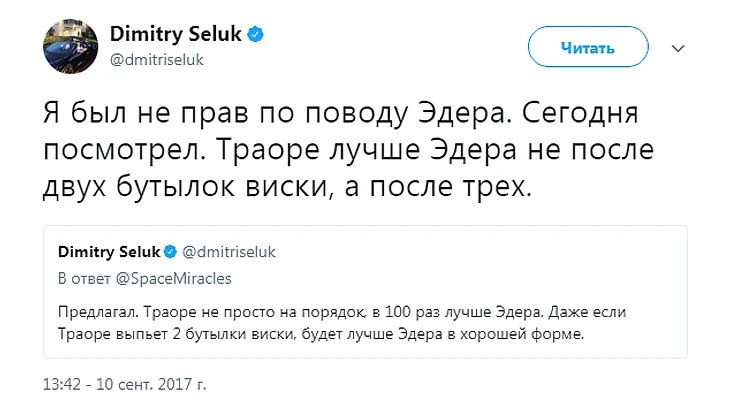Click the 'В ответ' label in quoted tweet
Image resolution: width=730 pixels, height=400 pixels.
pyautogui.click(x=82, y=277)
